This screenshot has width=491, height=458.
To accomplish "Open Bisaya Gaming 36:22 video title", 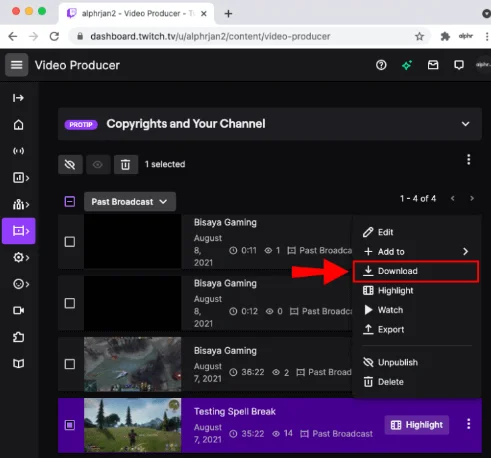I will point(225,351).
